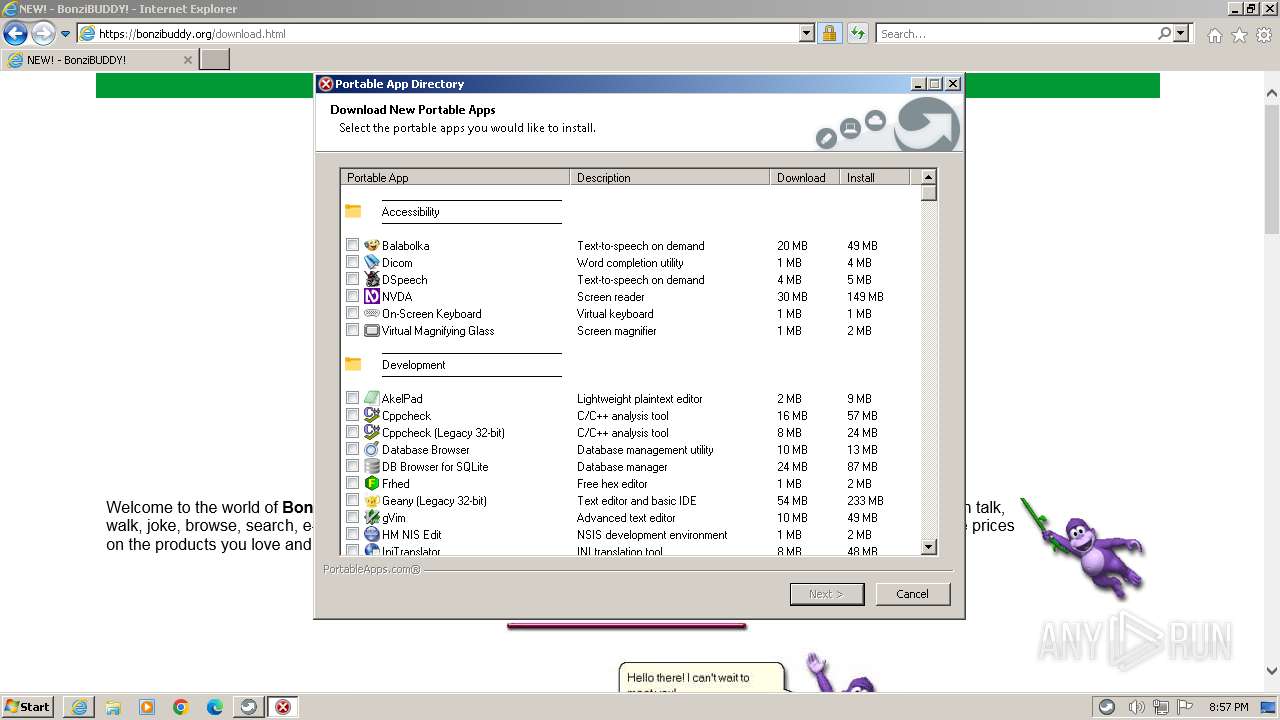Click the On-Screen Keyboard icon
This screenshot has width=1280, height=720.
click(371, 314)
